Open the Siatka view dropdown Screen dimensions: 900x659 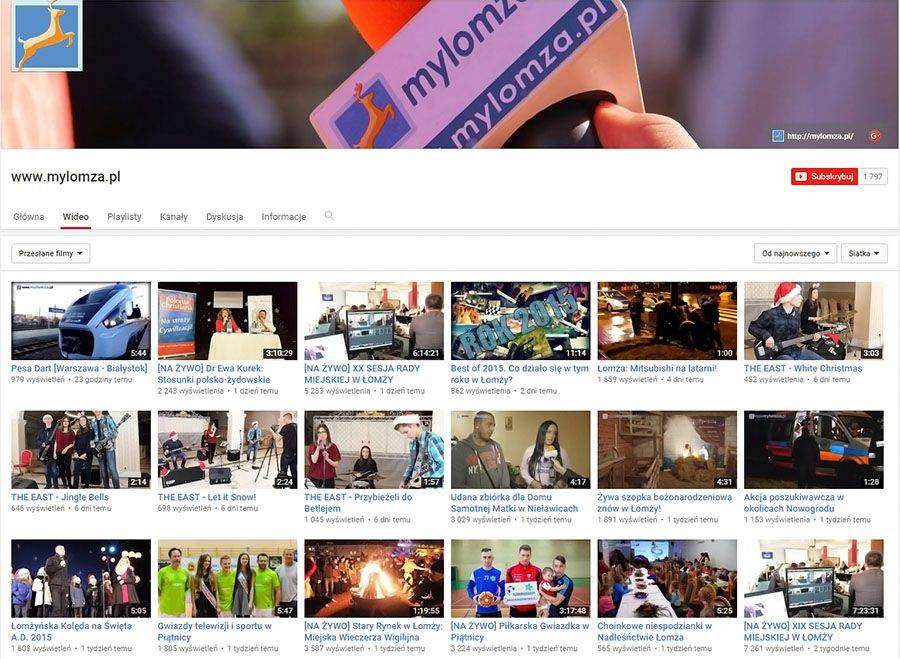[x=864, y=253]
